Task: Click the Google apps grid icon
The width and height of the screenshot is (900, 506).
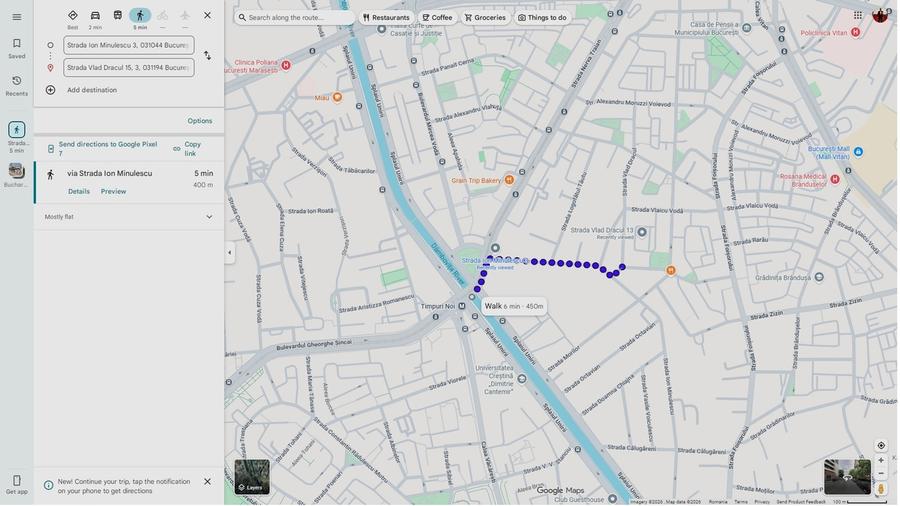Action: pyautogui.click(x=857, y=16)
